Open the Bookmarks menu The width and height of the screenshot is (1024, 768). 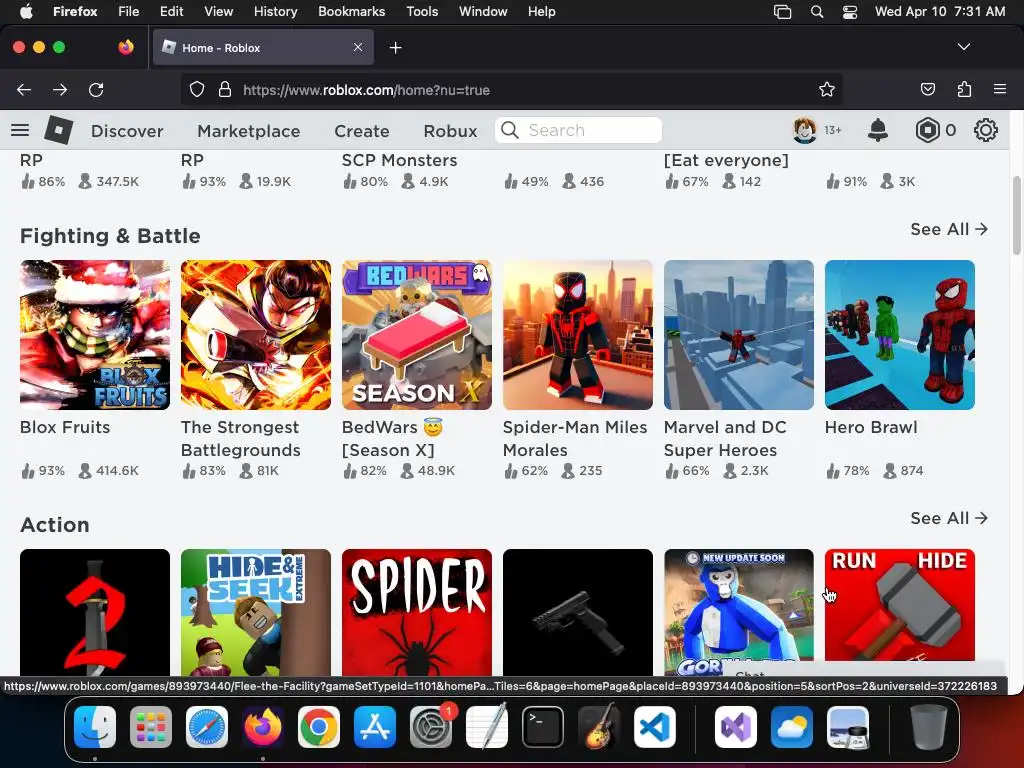point(351,12)
